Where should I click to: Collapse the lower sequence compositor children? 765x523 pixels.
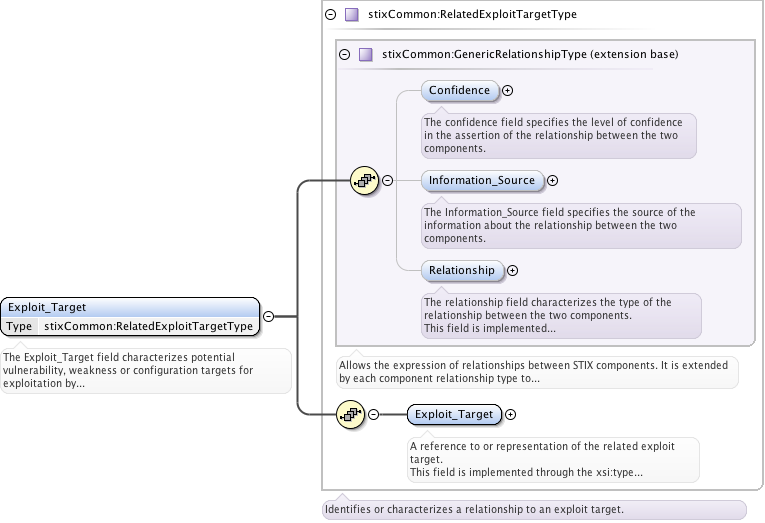(x=373, y=414)
